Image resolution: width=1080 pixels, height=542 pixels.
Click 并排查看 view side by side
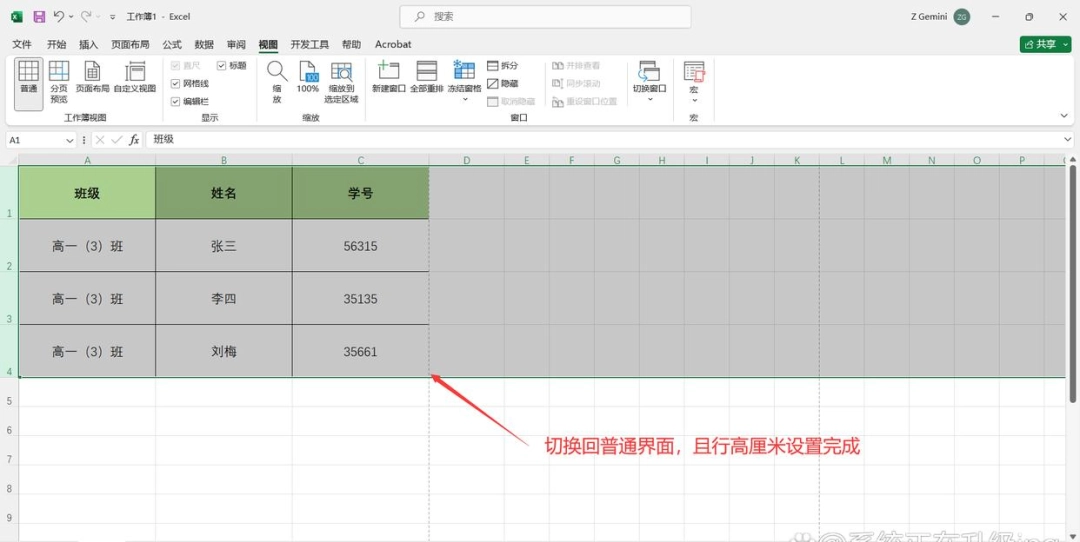pyautogui.click(x=576, y=65)
